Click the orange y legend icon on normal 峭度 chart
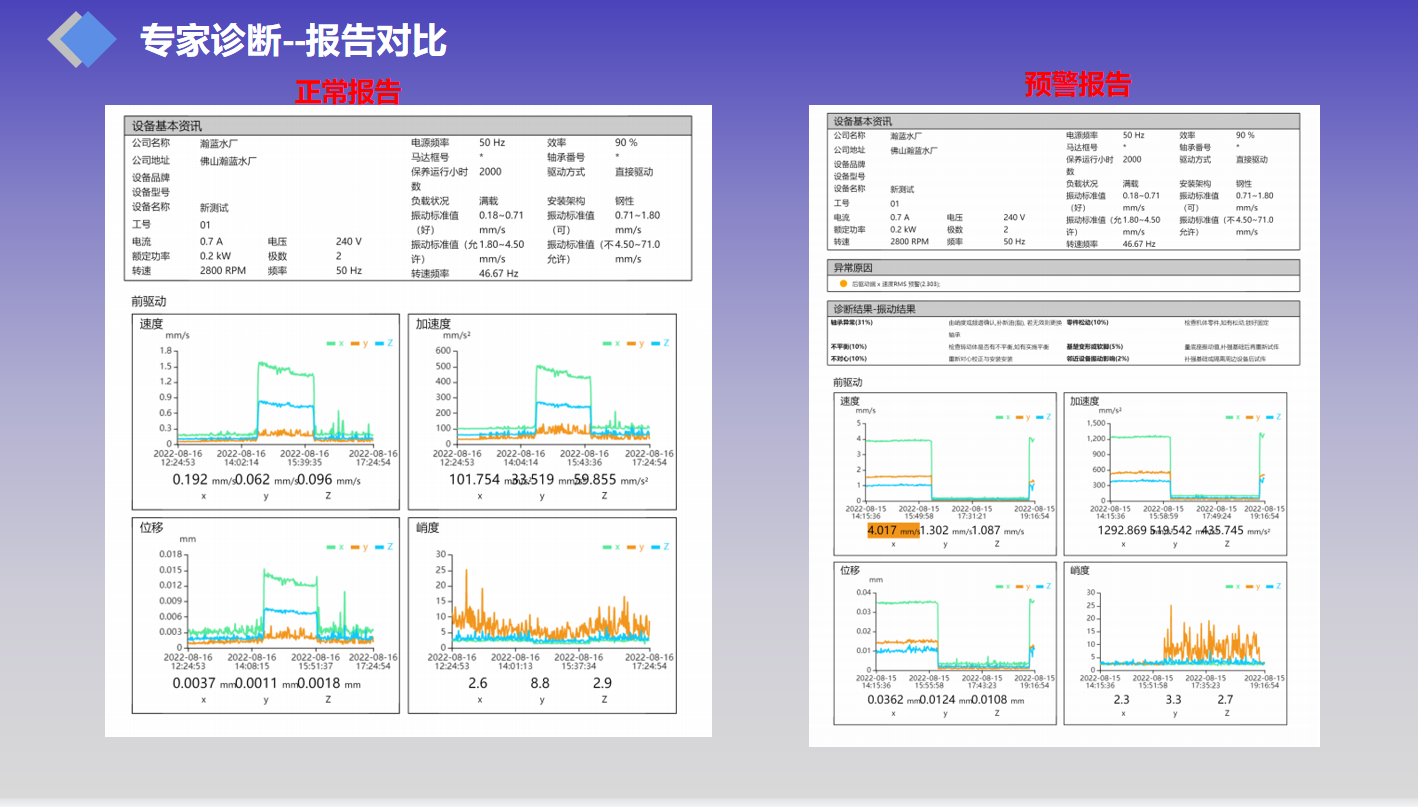The image size is (1418, 807). click(633, 547)
